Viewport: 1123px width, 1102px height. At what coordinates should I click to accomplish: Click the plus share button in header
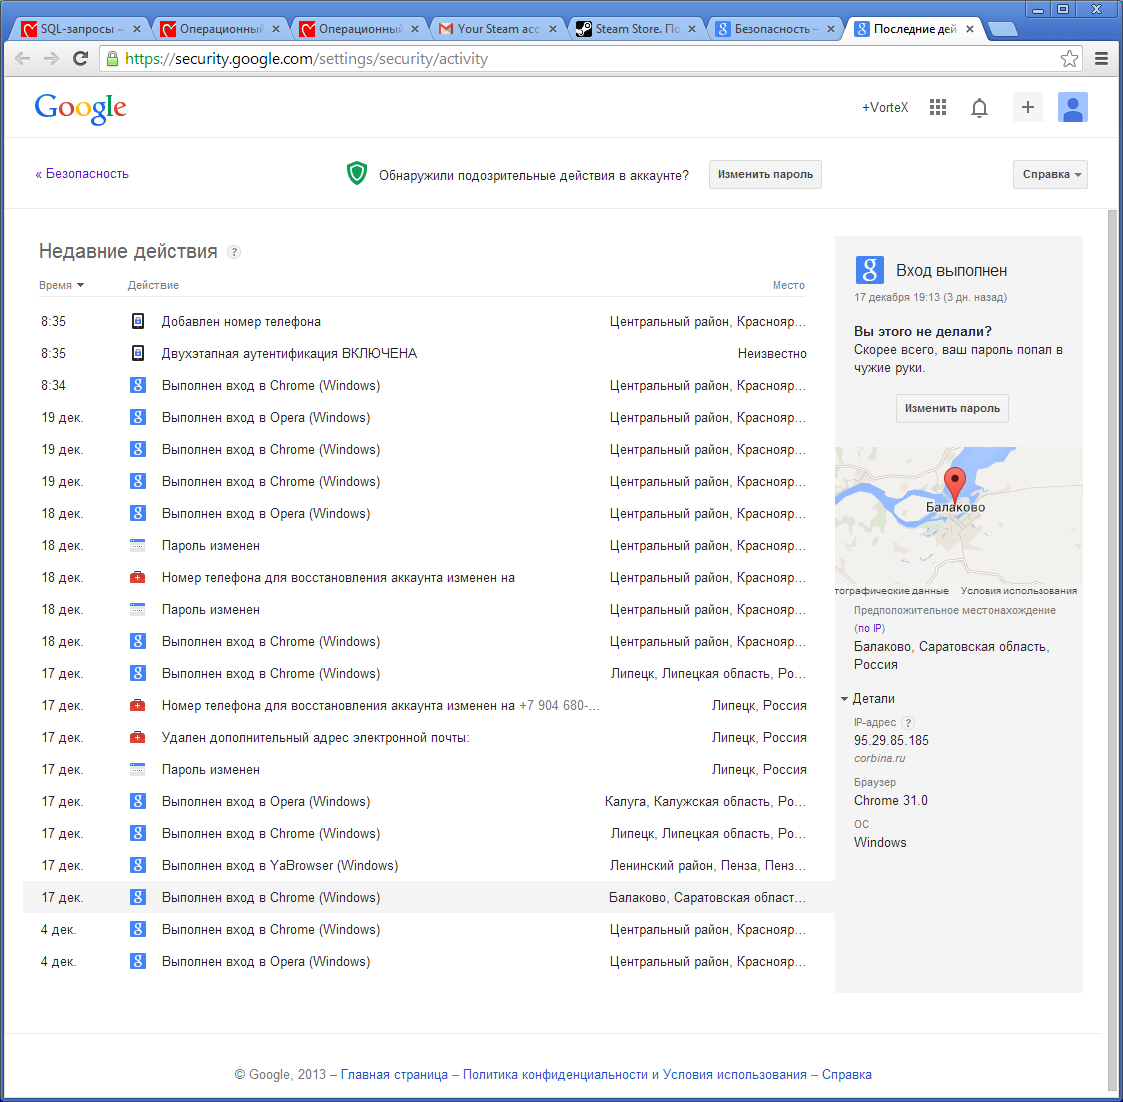click(x=1028, y=107)
